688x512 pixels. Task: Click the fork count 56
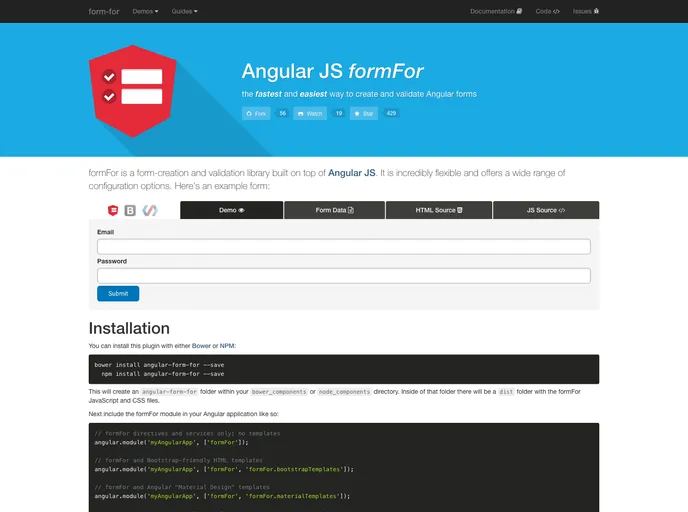[x=283, y=113]
